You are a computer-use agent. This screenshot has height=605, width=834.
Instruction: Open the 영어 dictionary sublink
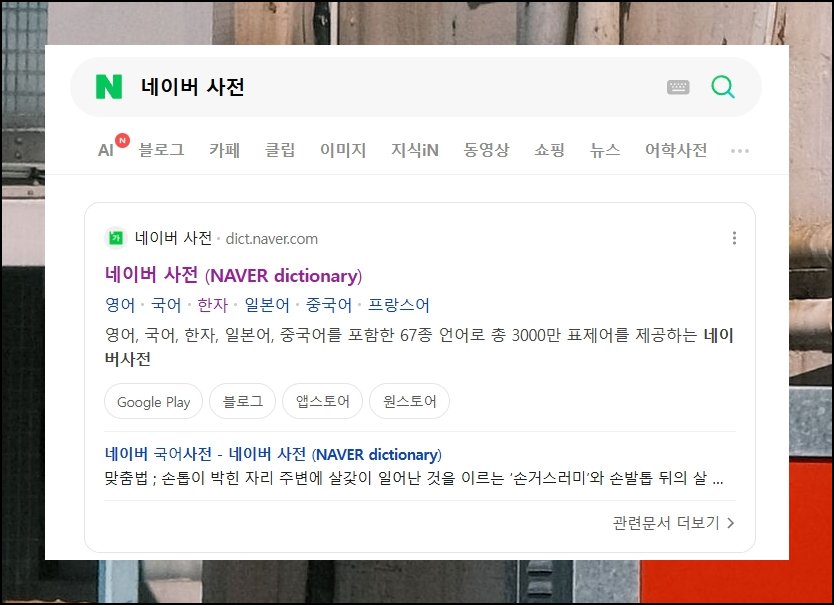[x=120, y=305]
